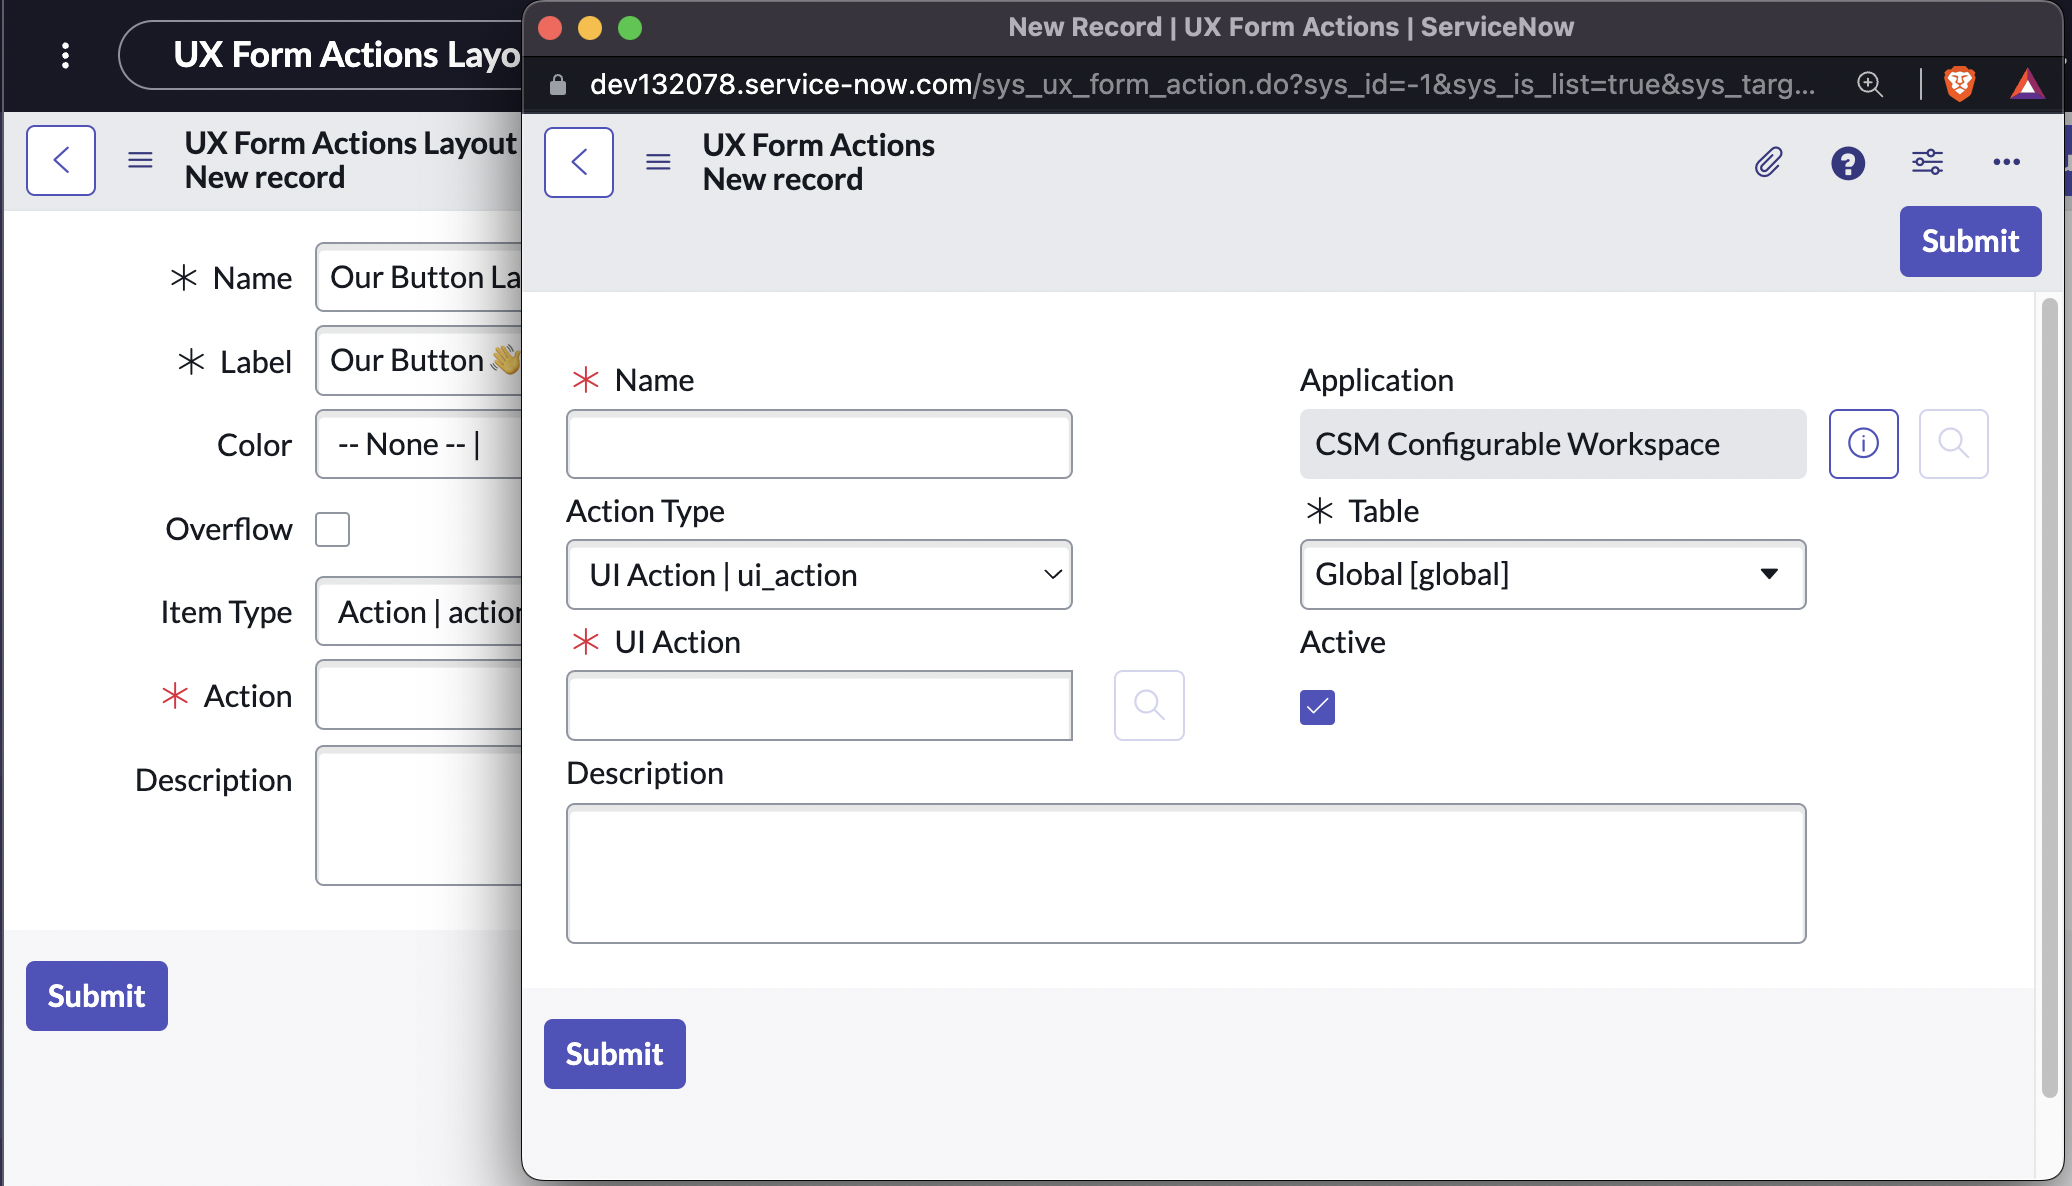
Task: Click the Application info icon
Action: coord(1863,444)
